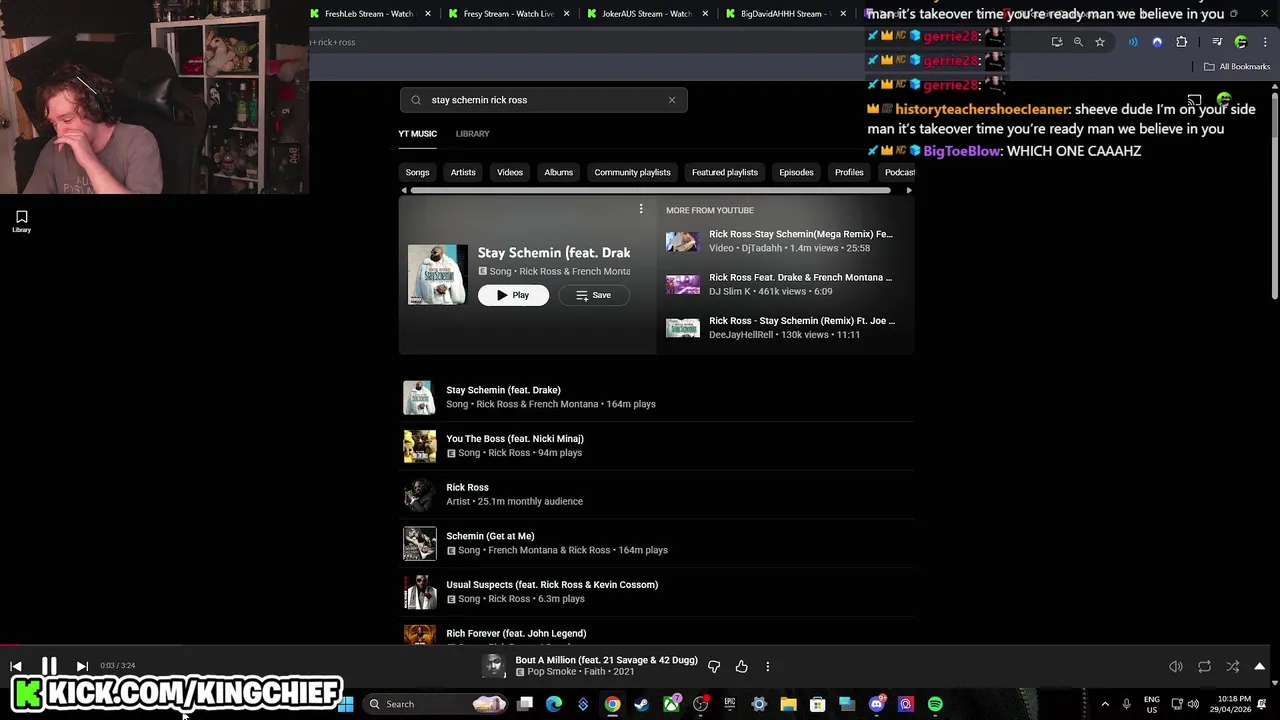Save Stay Schemin top result

593,295
